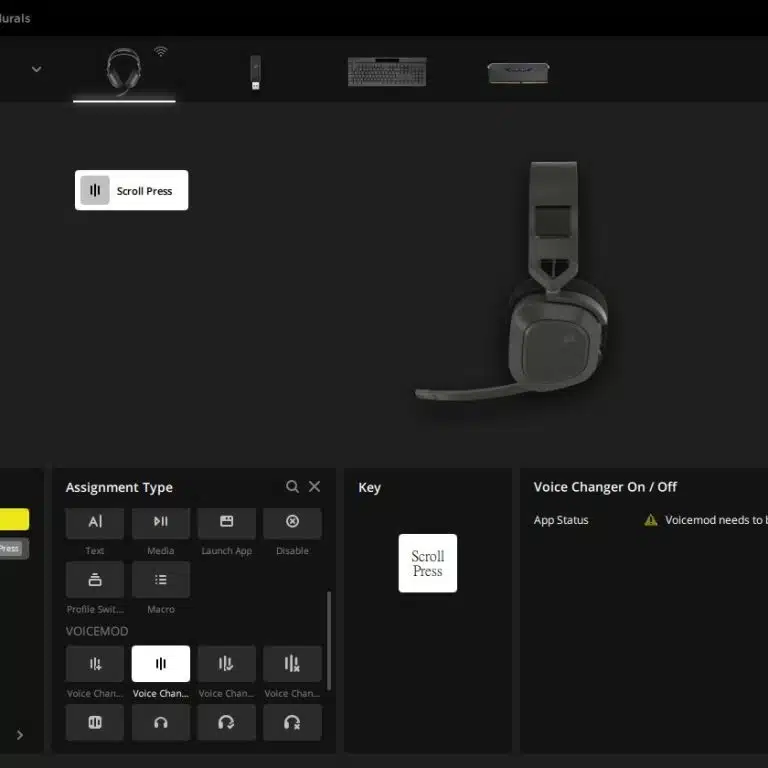Open search in Assignment Type panel

[292, 487]
